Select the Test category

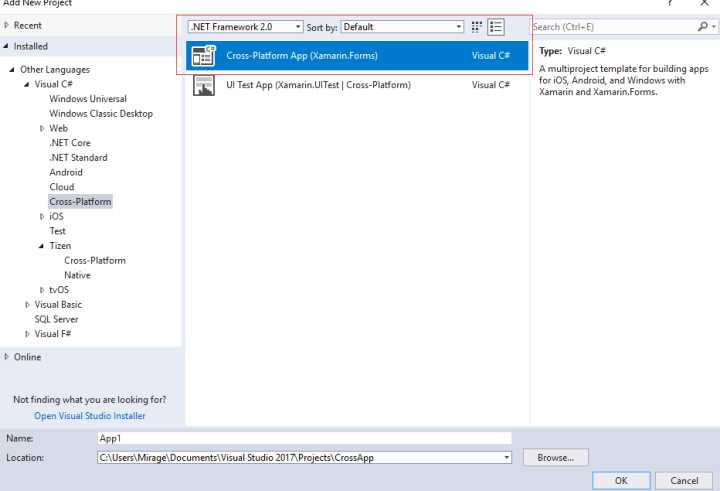[58, 231]
